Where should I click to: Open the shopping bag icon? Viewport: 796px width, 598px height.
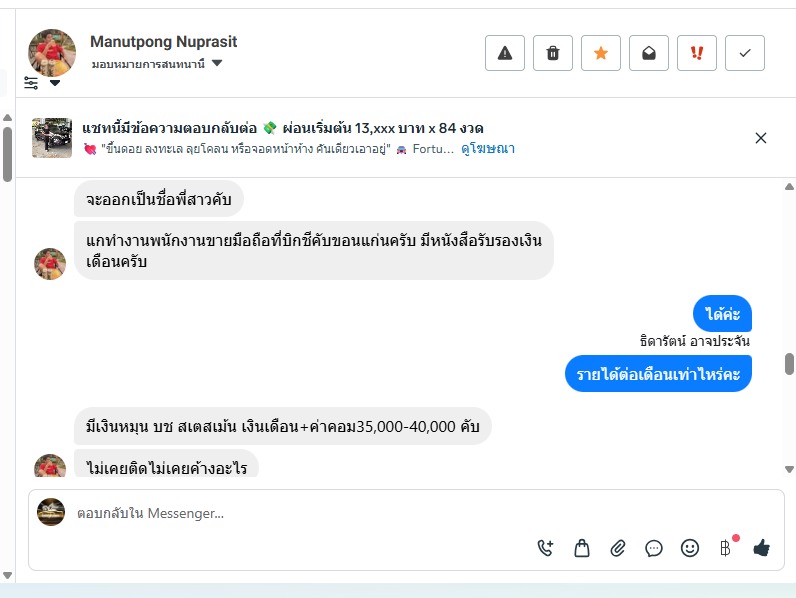click(582, 547)
